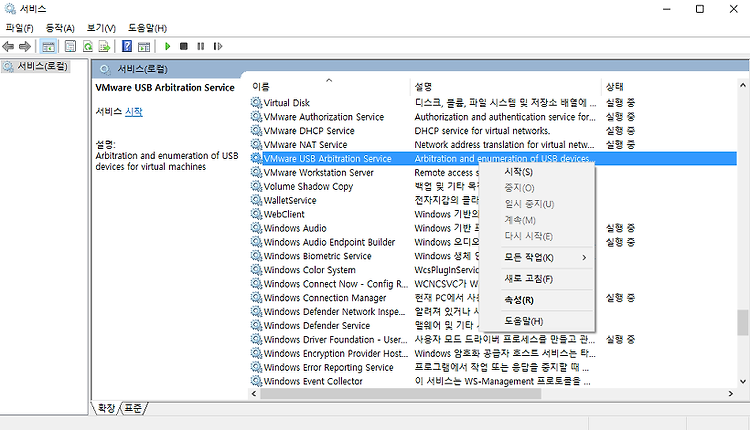Click the horizontal scrollbar thumb

click(x=401, y=394)
